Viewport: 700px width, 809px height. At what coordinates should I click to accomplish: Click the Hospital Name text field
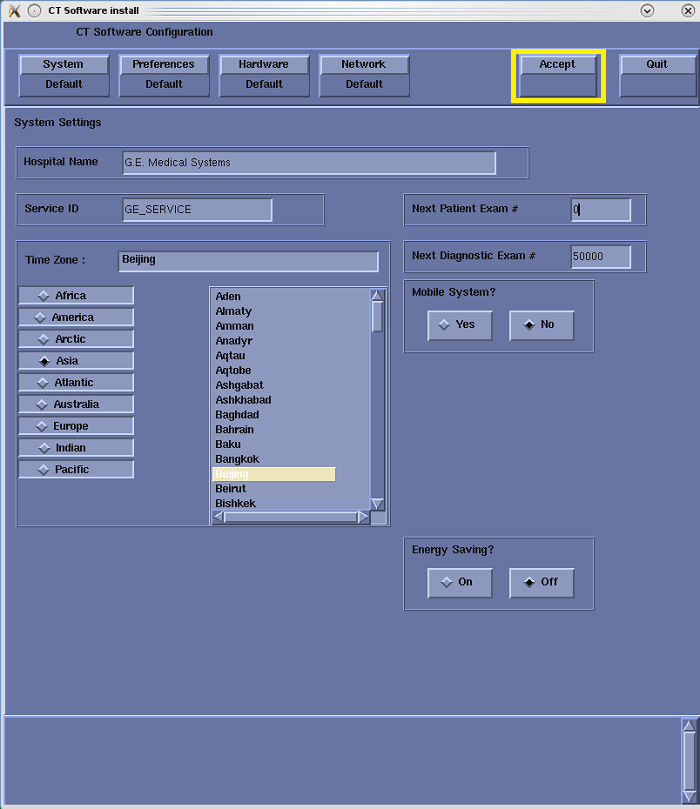click(309, 163)
